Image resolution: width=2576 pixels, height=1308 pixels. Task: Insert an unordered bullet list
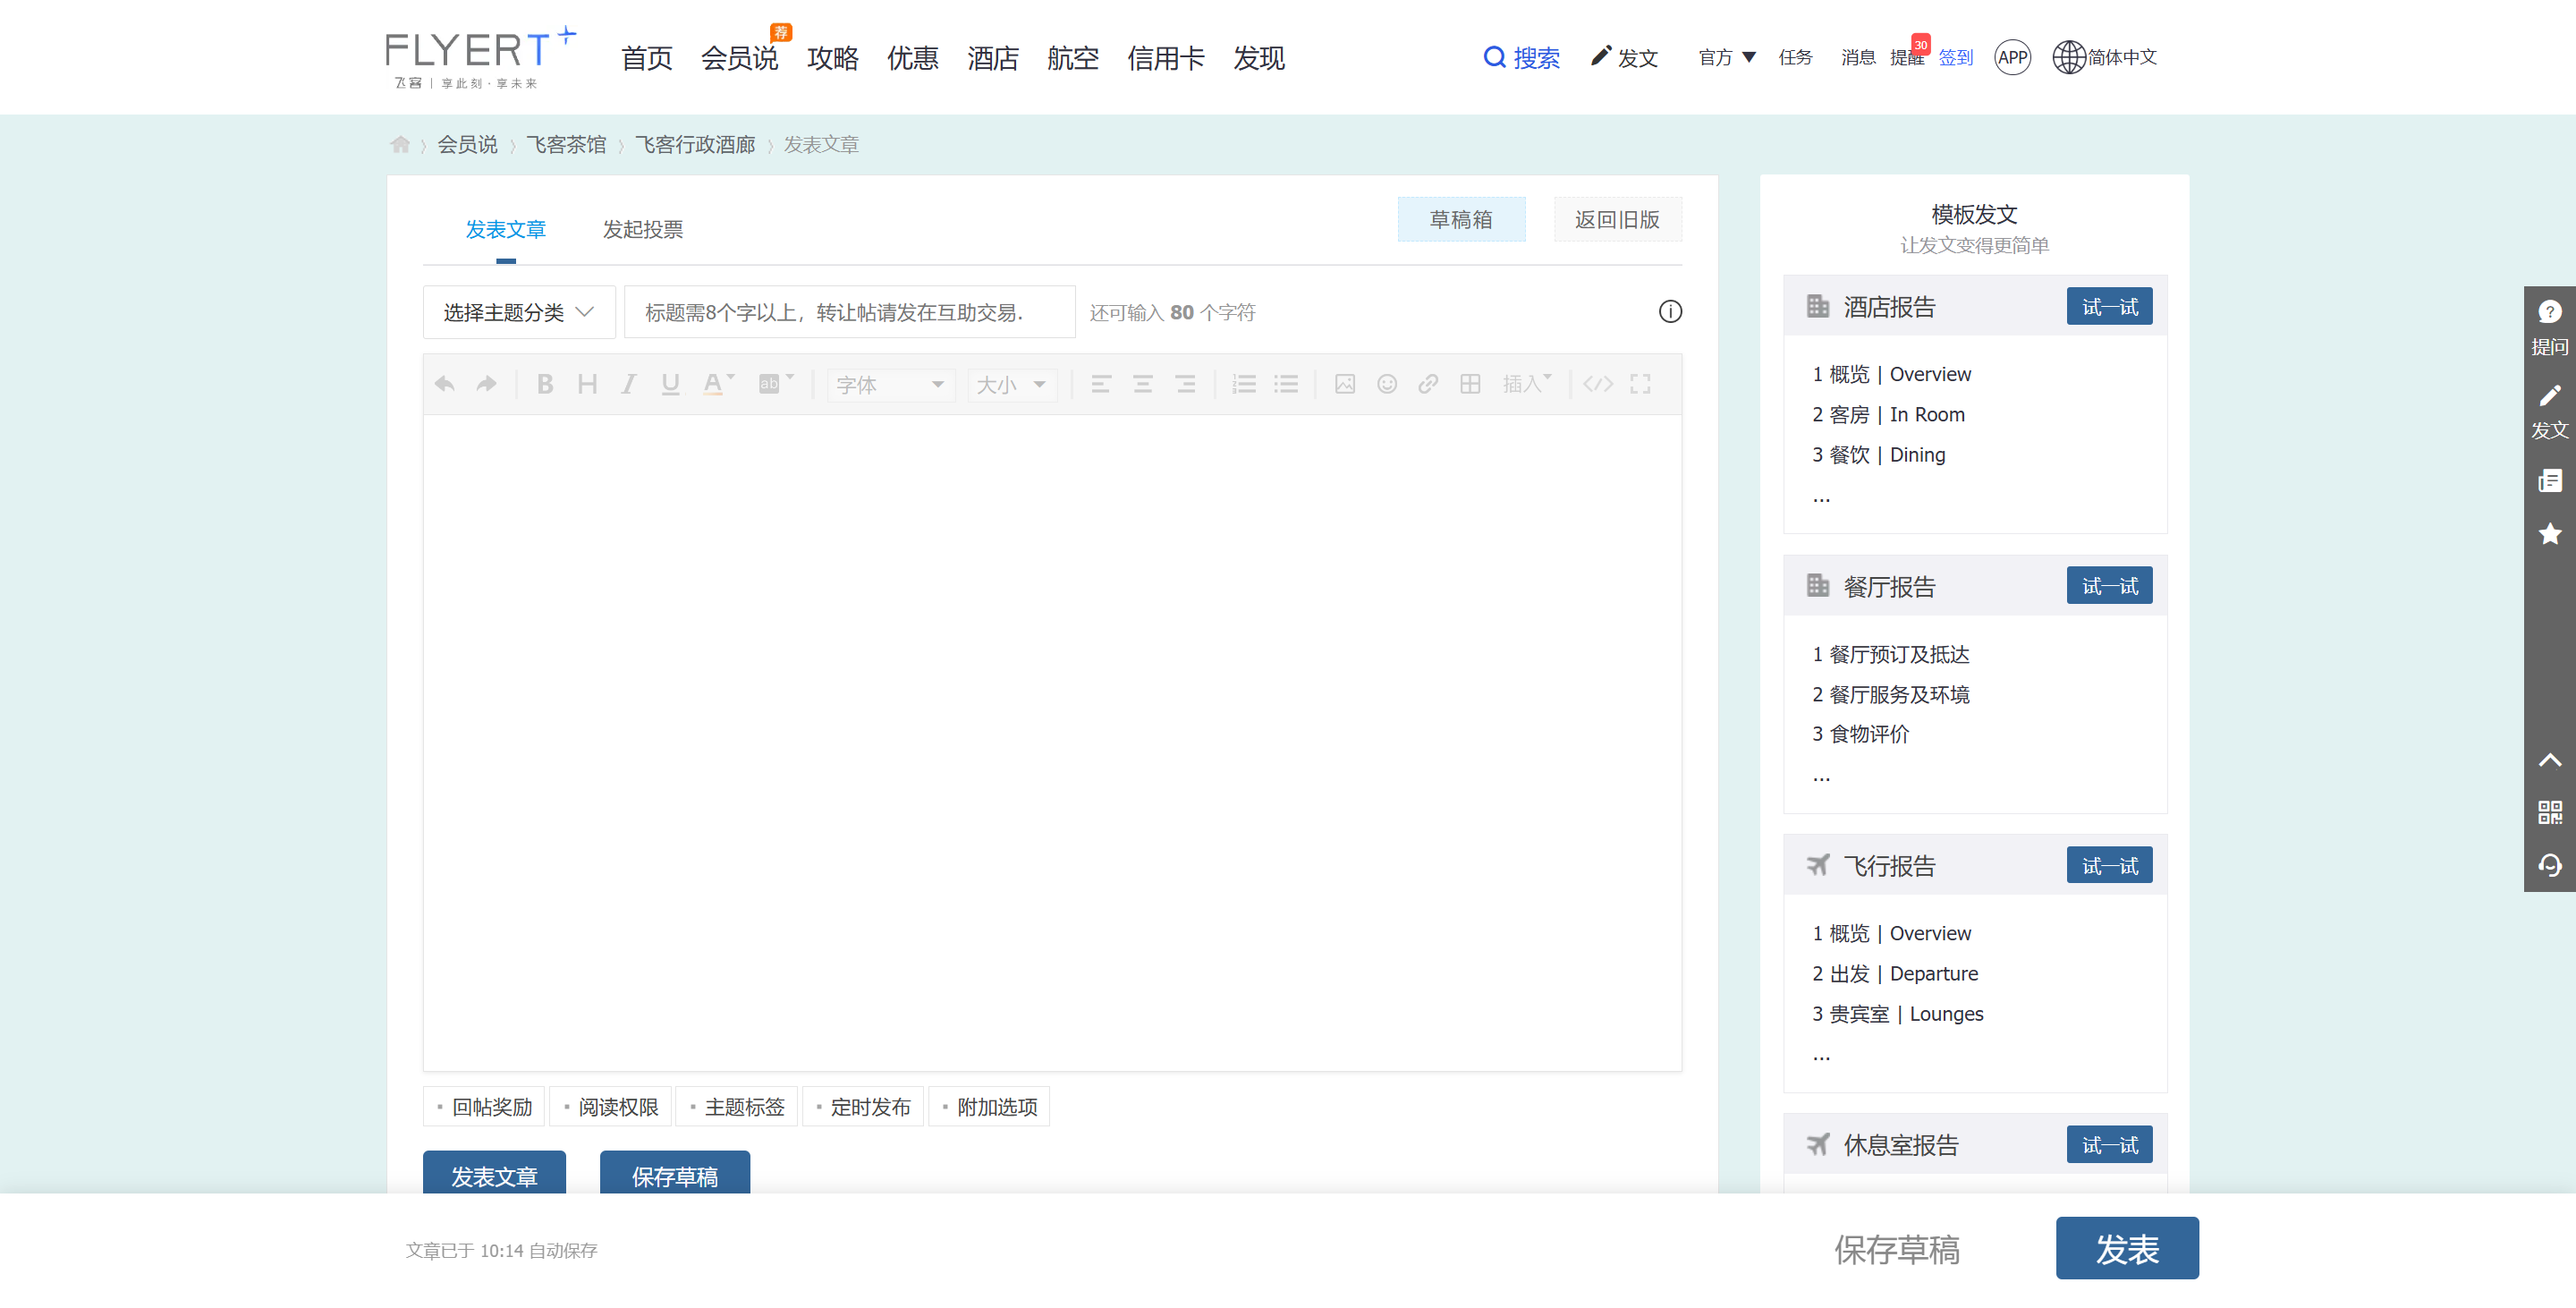(1286, 384)
